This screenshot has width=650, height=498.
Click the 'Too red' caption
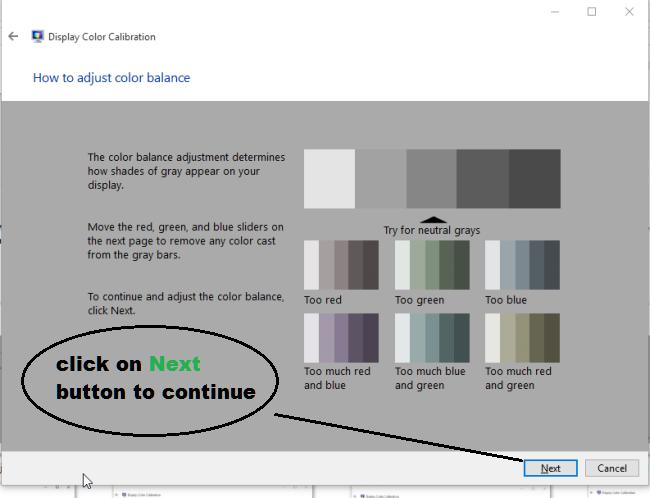[x=323, y=300]
